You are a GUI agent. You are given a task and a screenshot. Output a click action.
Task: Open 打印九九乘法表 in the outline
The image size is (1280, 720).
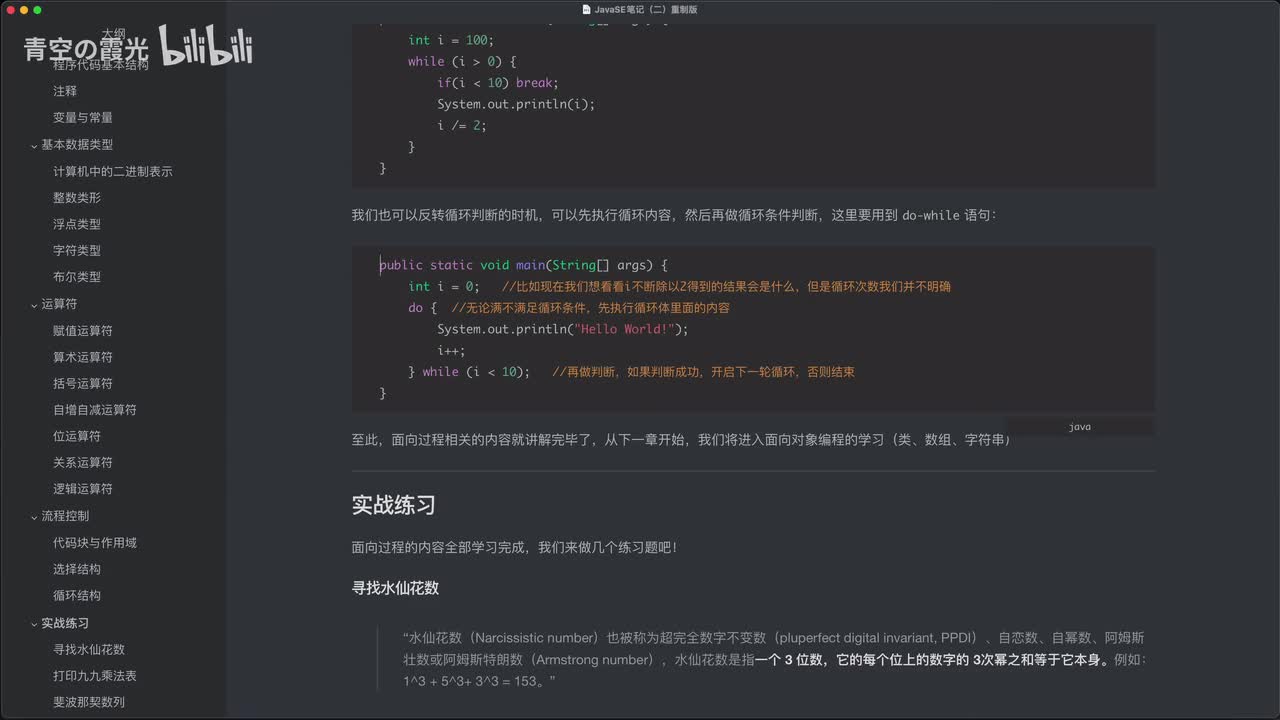click(95, 676)
